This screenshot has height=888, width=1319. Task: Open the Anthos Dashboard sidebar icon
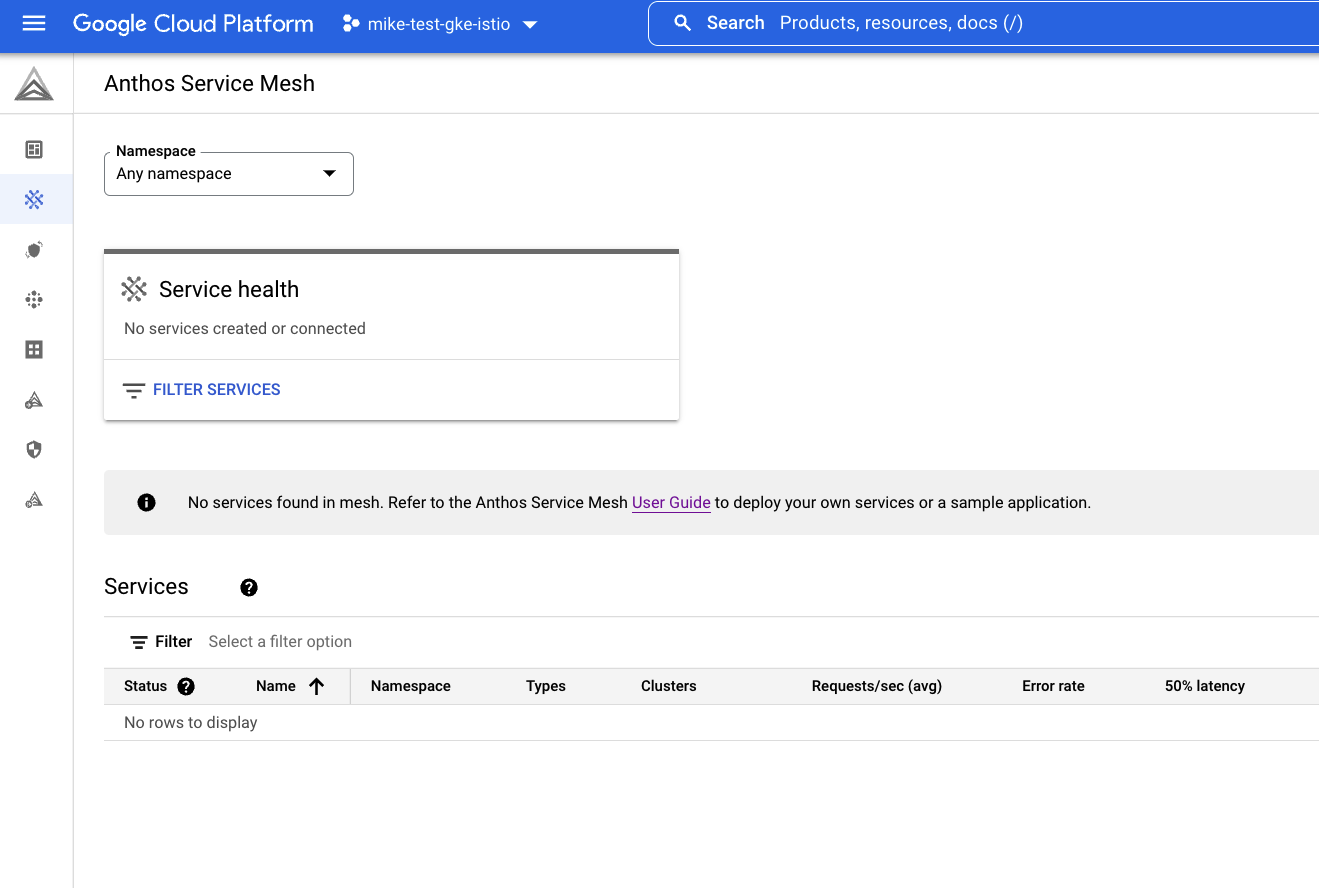34,150
